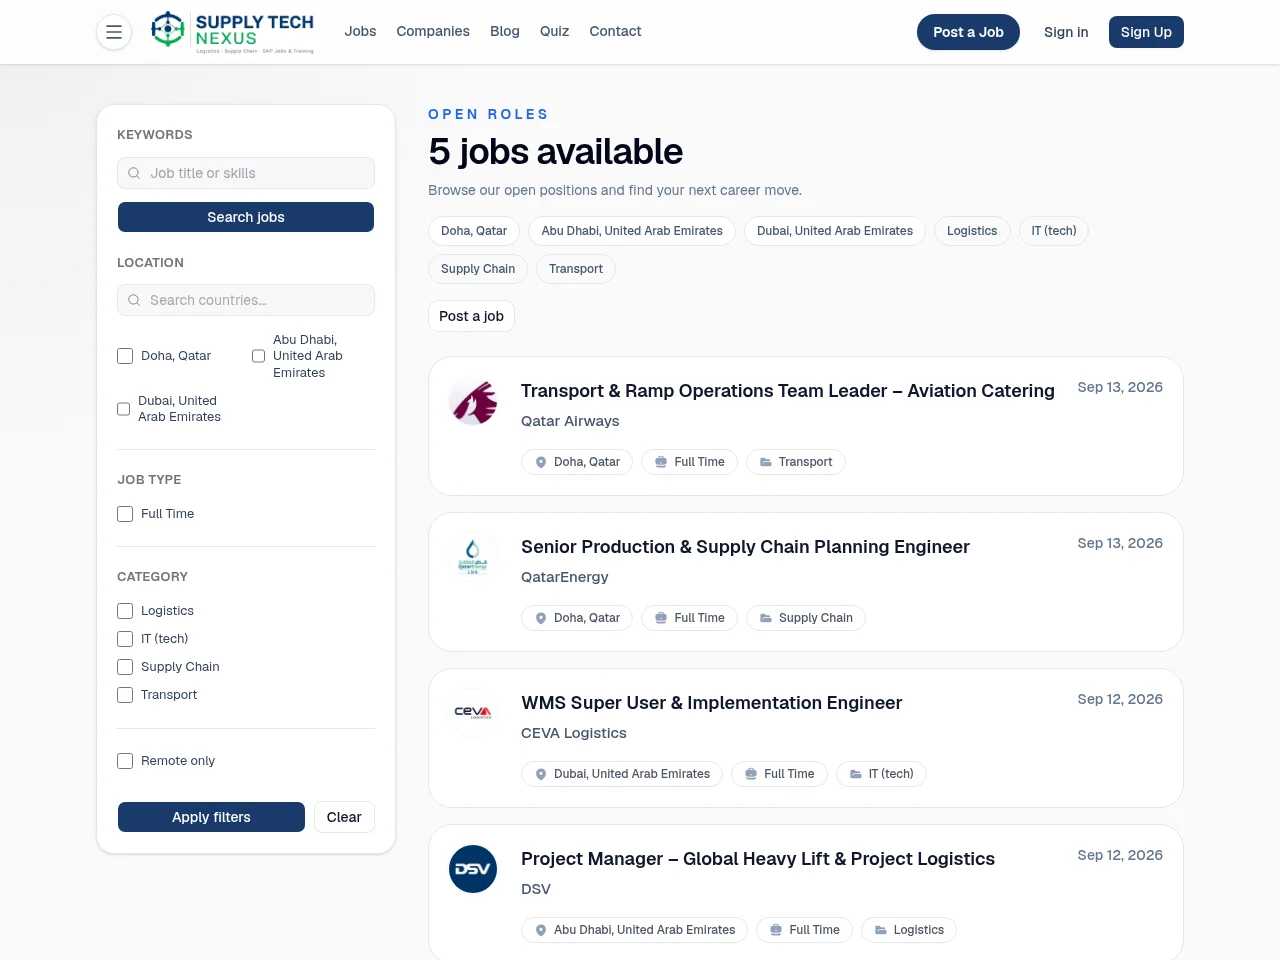Open Transport & Ramp Operations Team Leader job

point(788,391)
